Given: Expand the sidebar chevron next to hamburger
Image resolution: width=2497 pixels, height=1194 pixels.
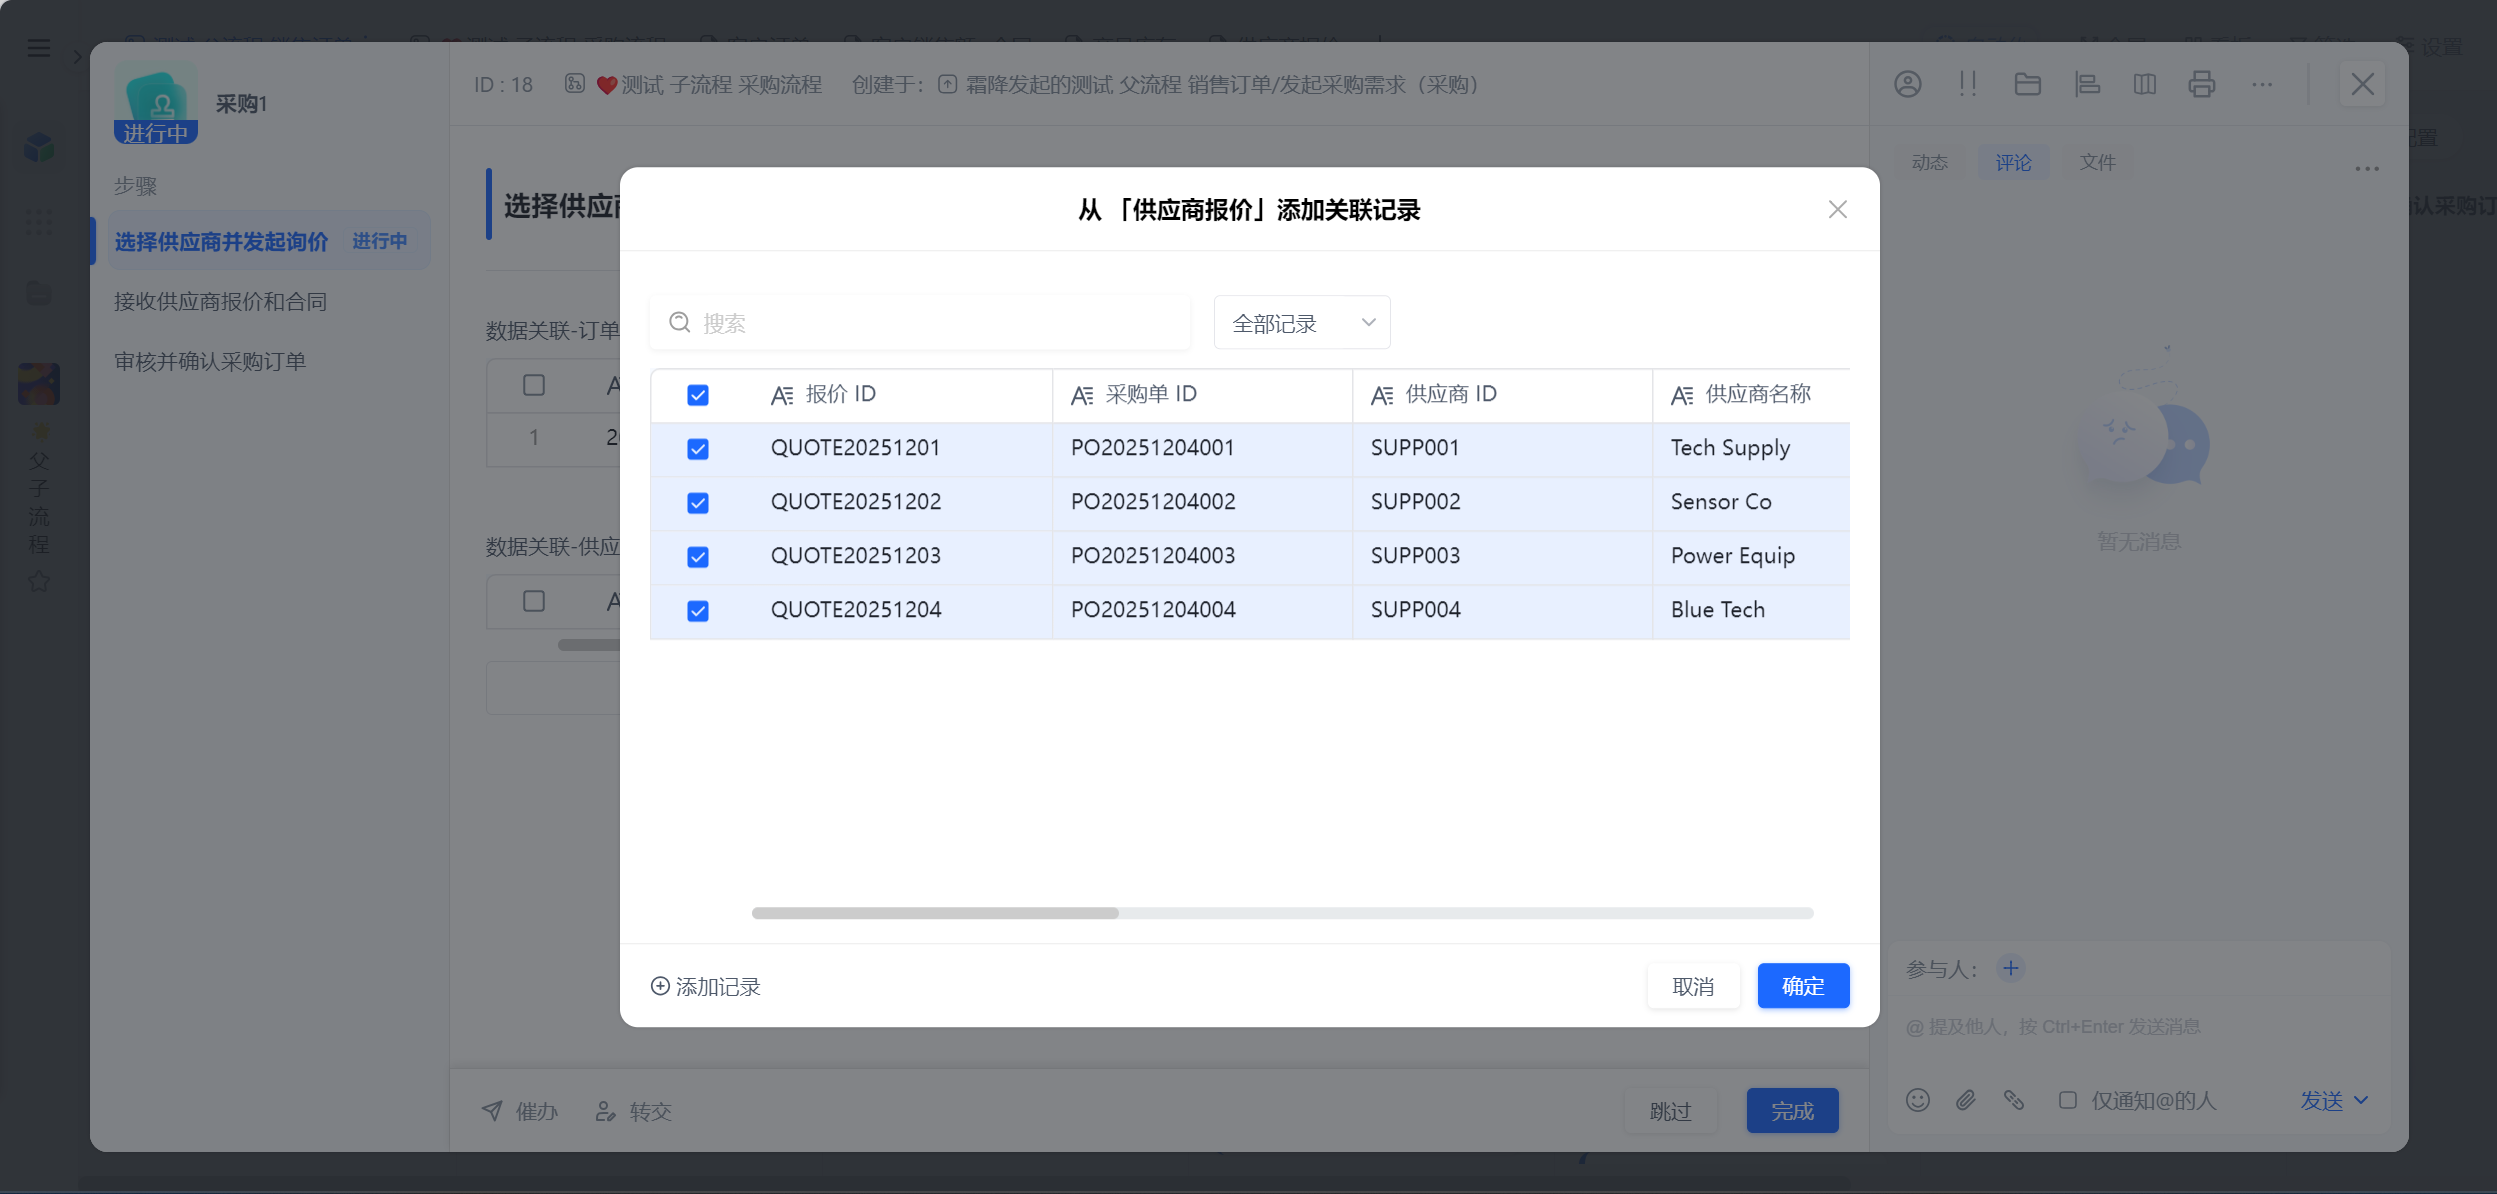Looking at the screenshot, I should pos(77,56).
